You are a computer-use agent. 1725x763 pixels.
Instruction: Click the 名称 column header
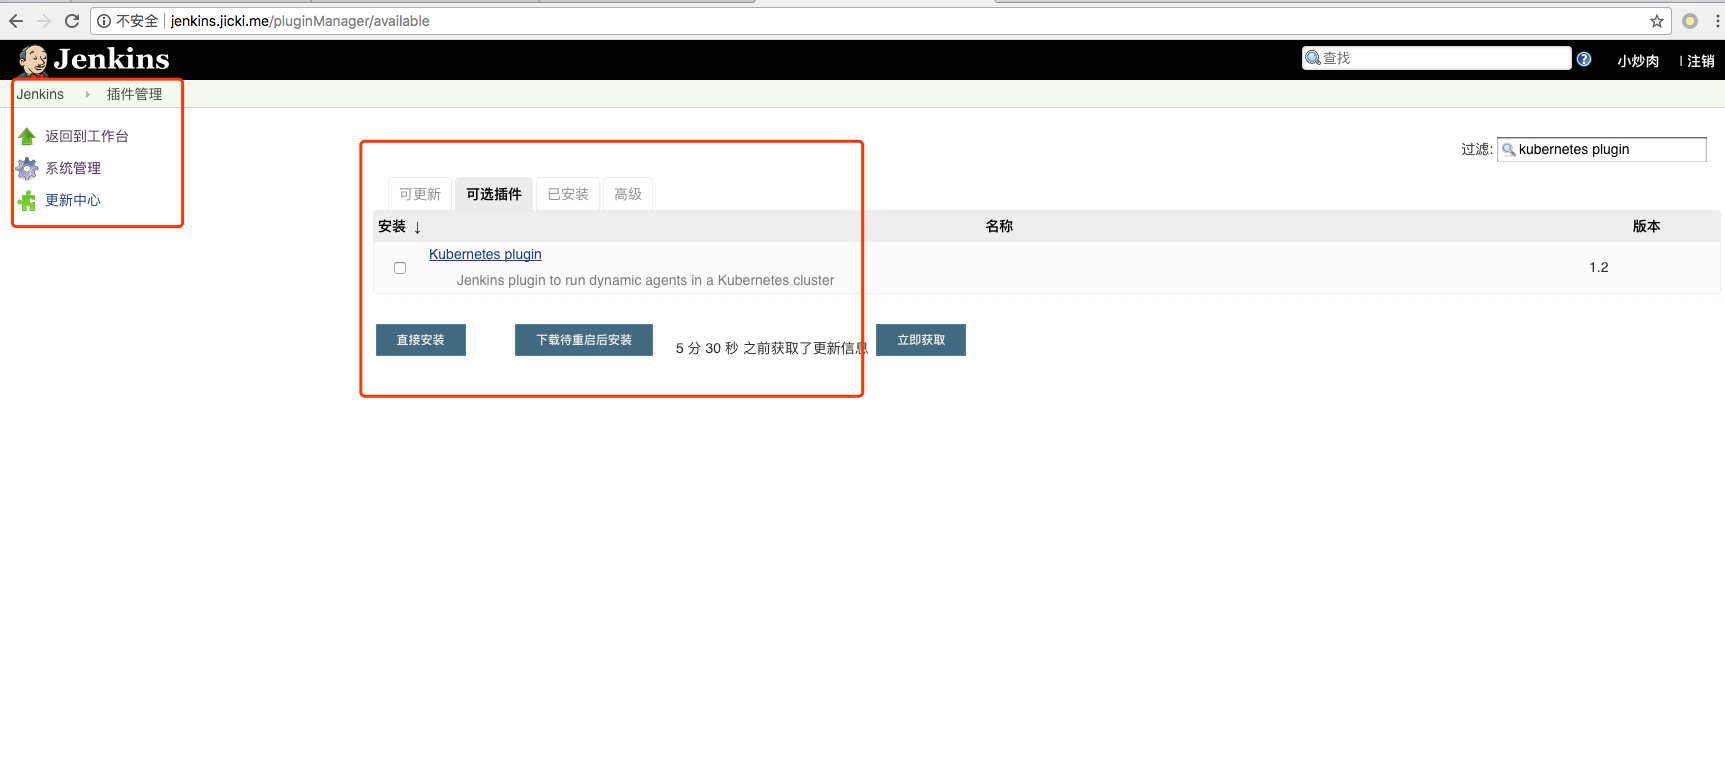[x=999, y=226]
